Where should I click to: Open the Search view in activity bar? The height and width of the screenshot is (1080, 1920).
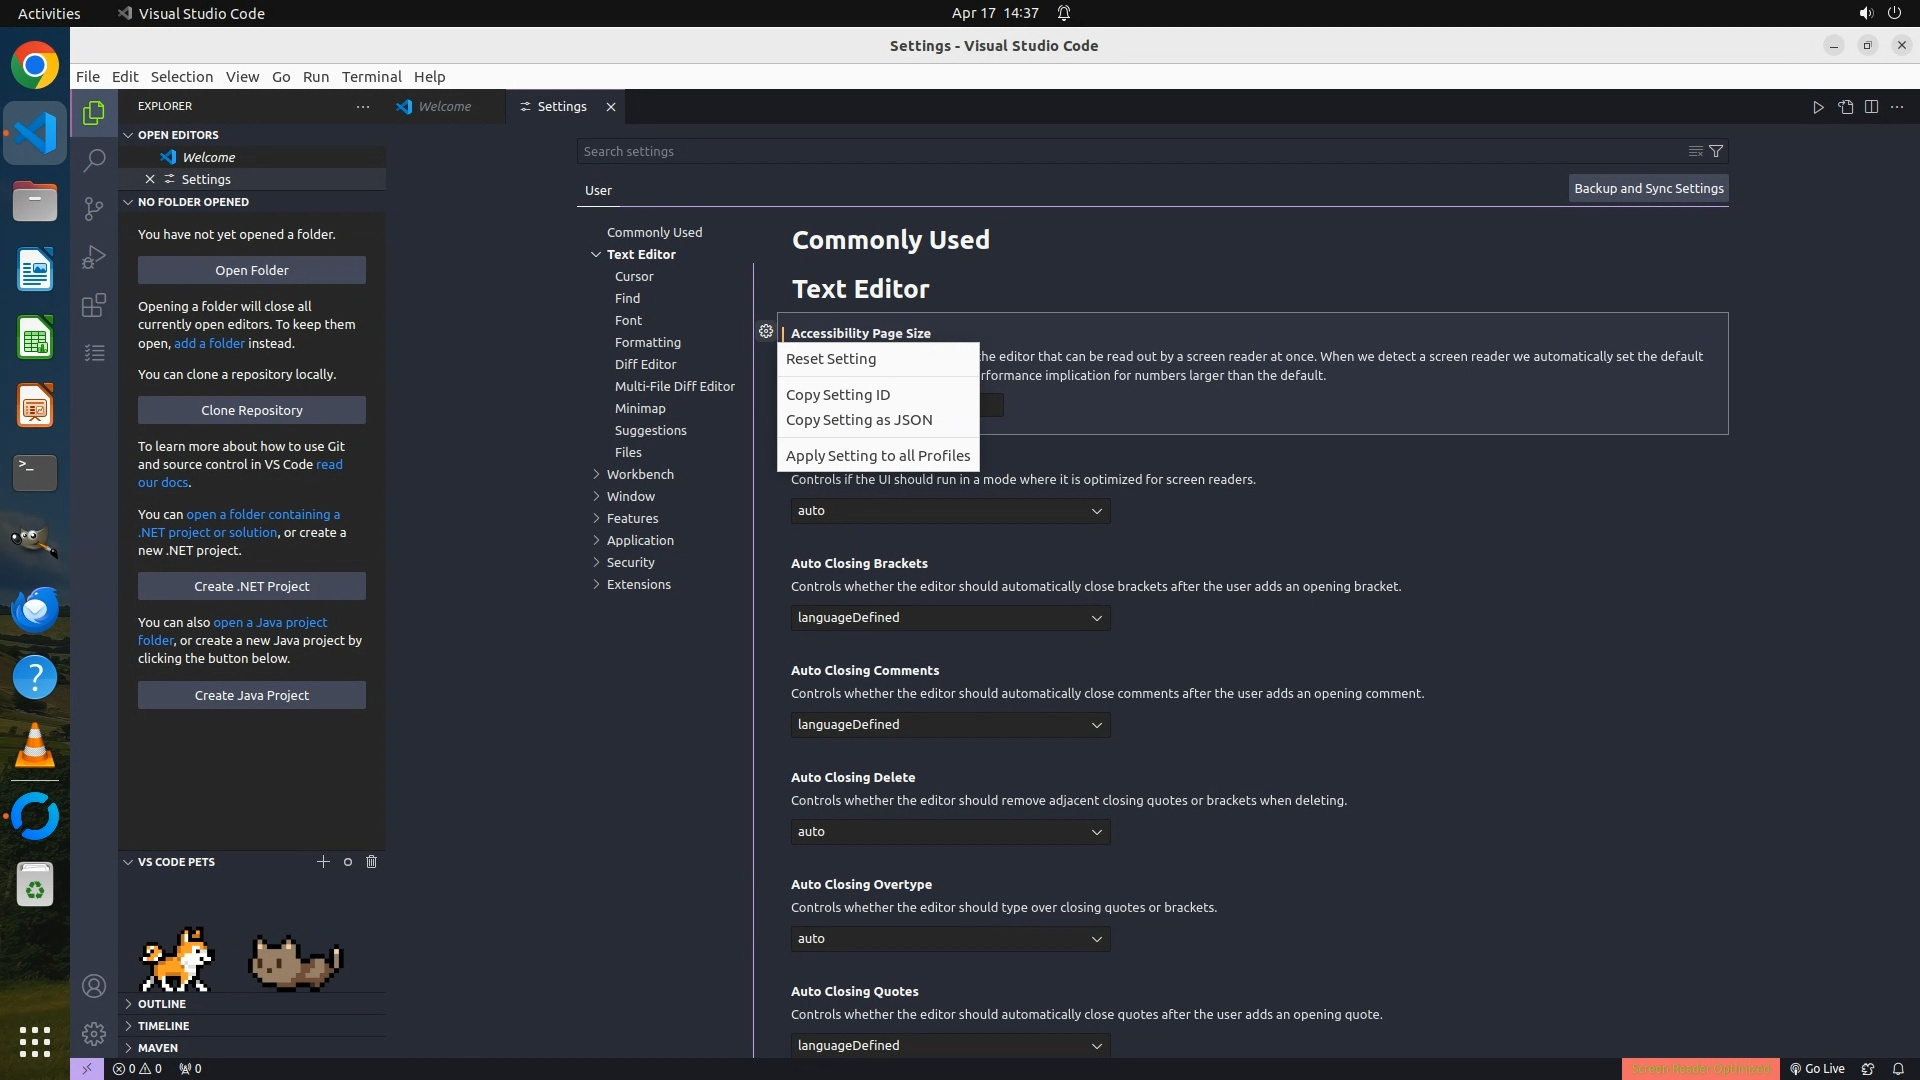click(94, 160)
